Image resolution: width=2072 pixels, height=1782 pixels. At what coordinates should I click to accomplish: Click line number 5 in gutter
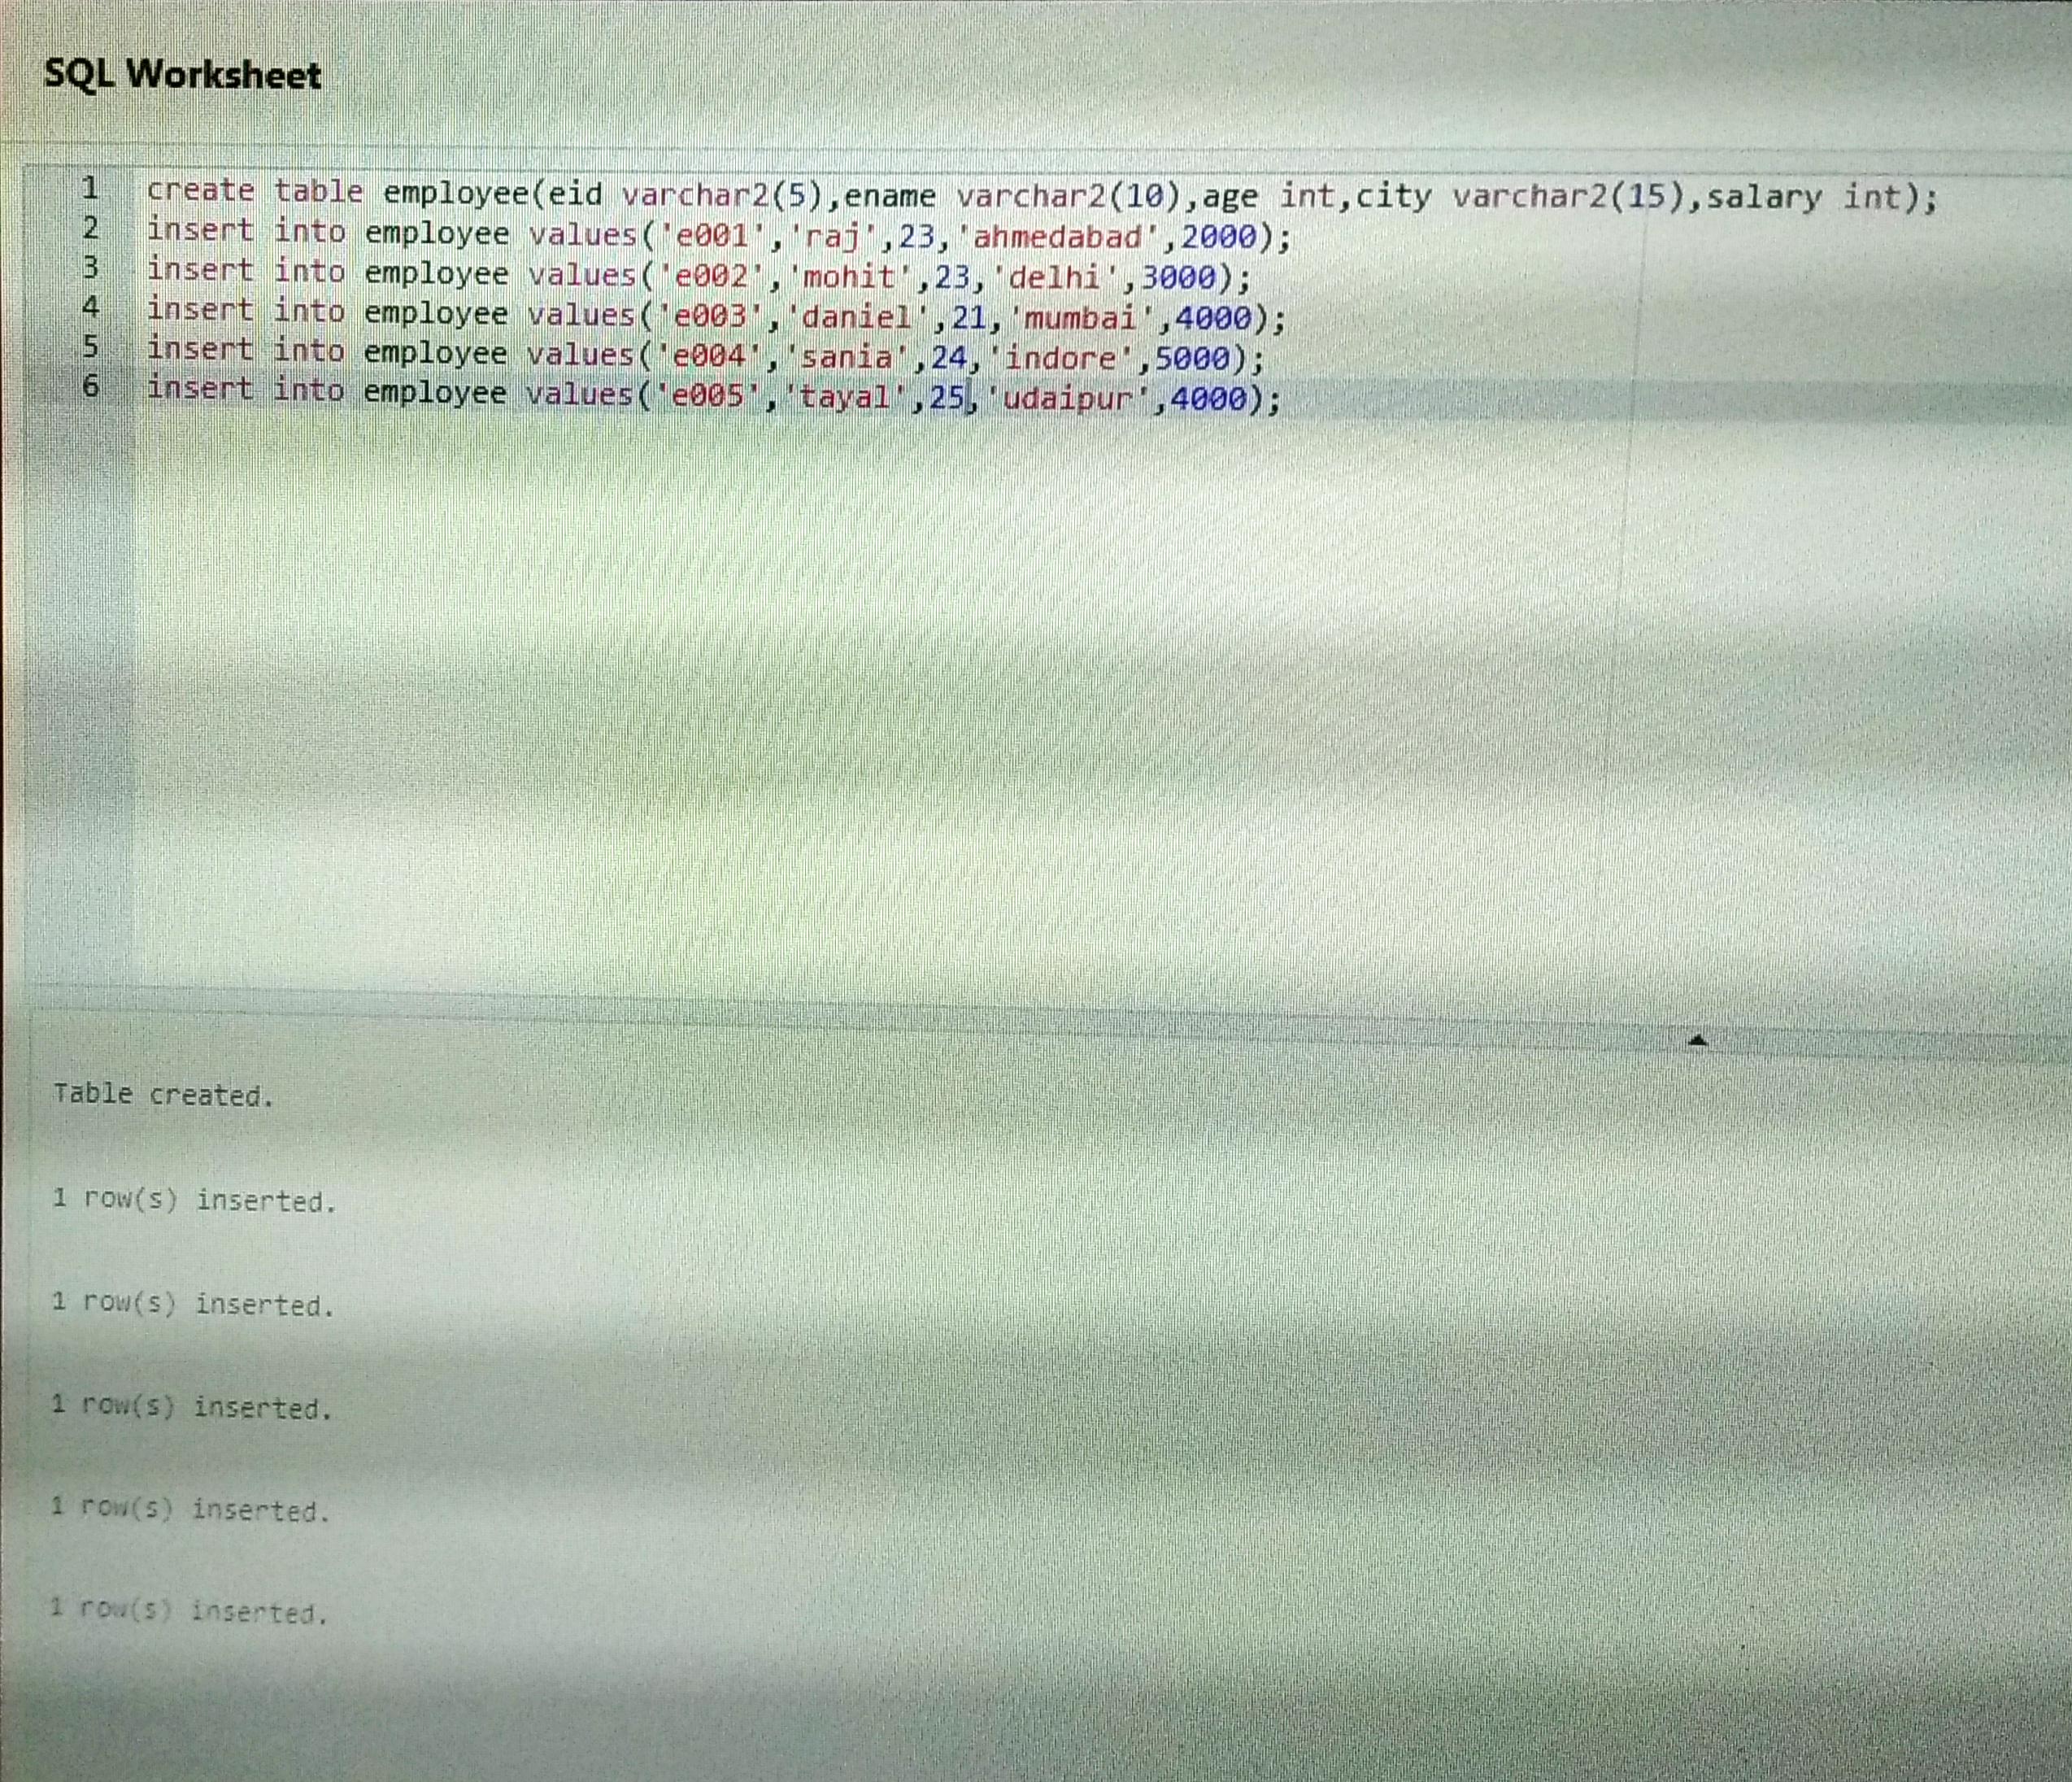(90, 347)
